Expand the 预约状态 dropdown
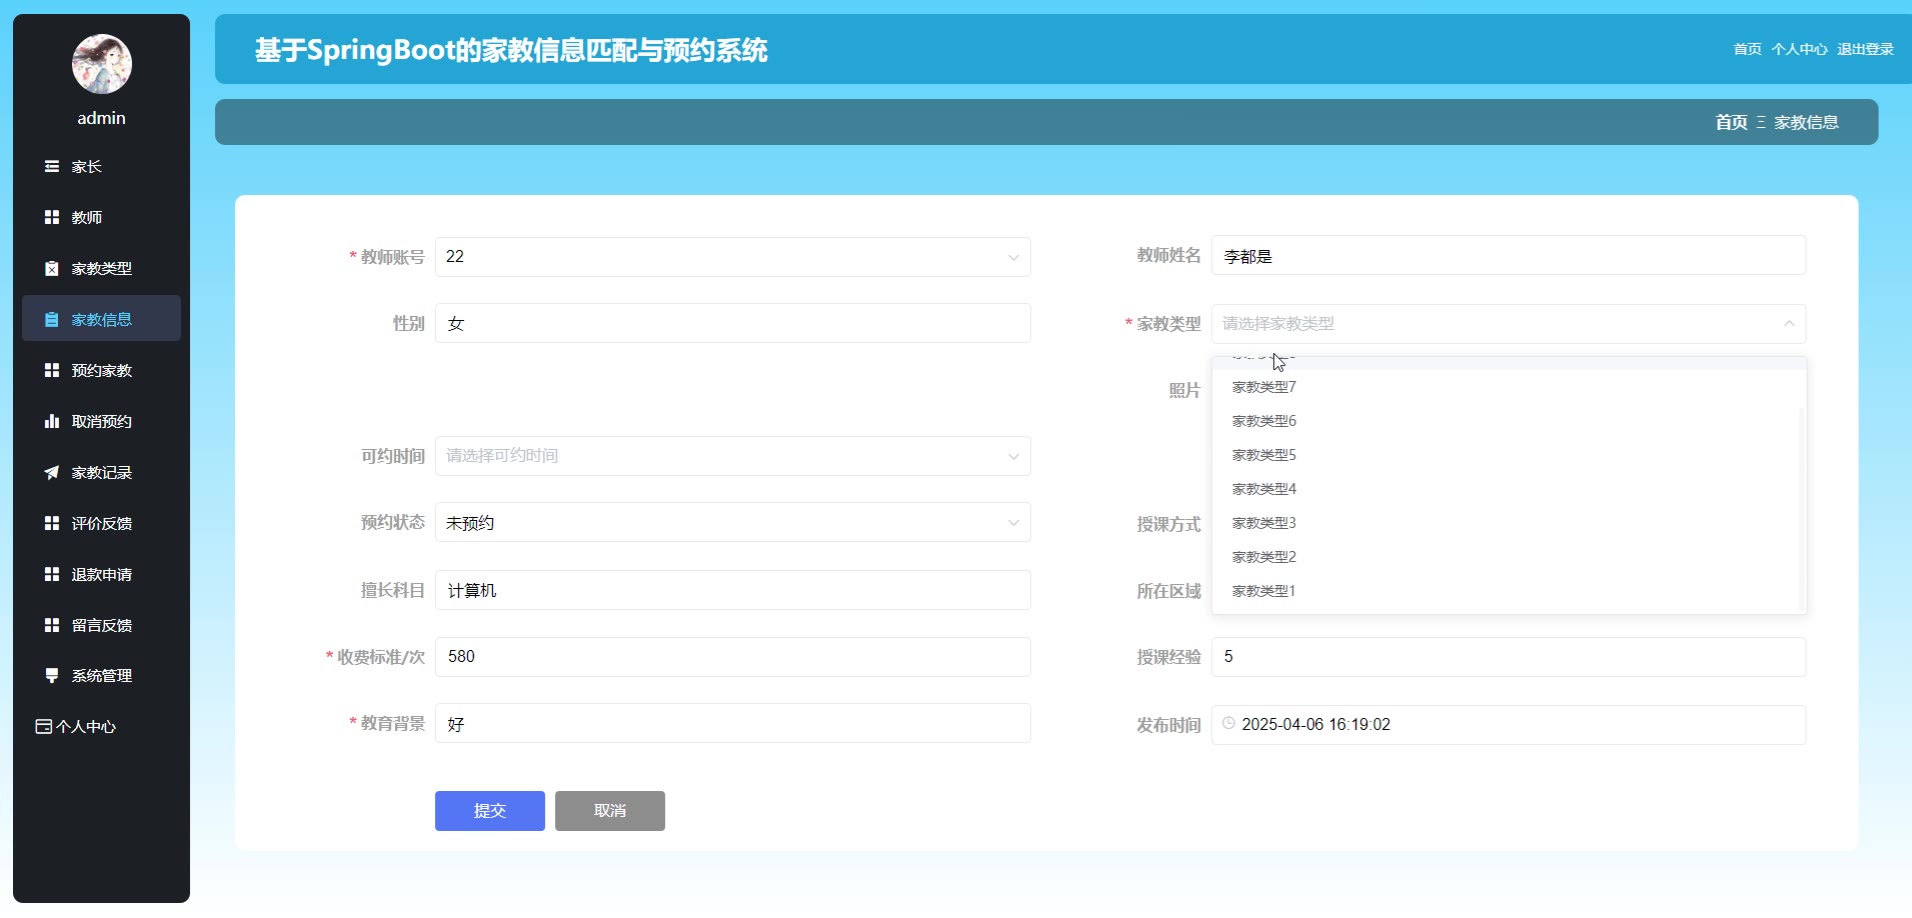Image resolution: width=1912 pixels, height=918 pixels. coord(1013,523)
